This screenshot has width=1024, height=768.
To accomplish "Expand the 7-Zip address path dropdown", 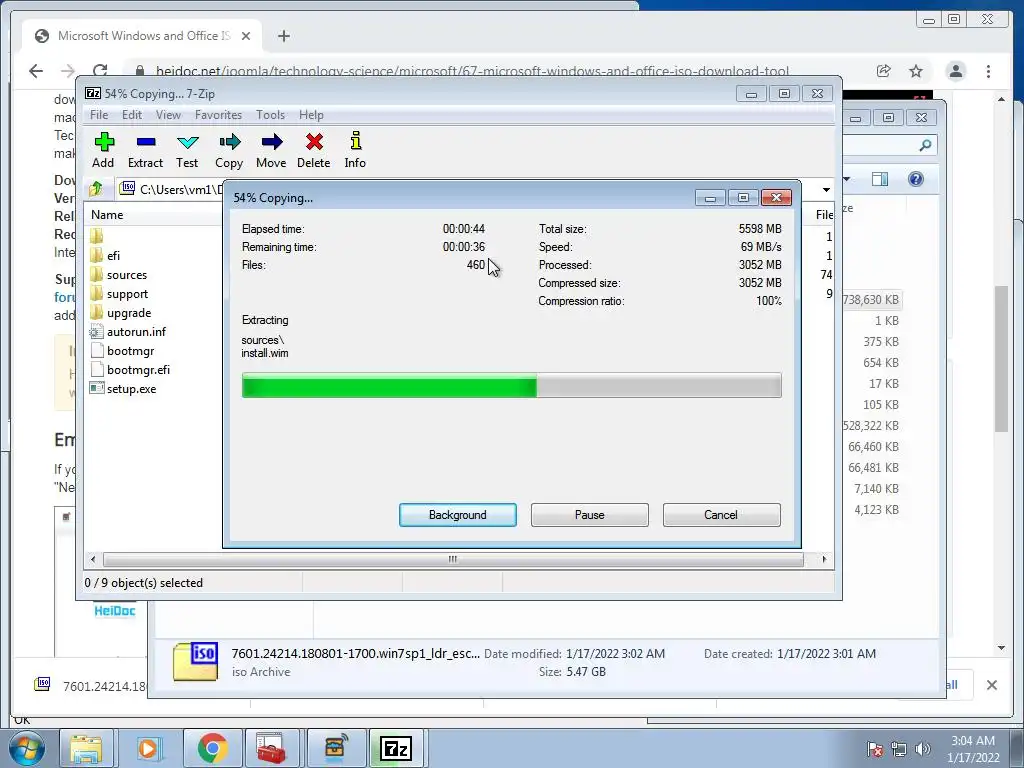I will [826, 190].
